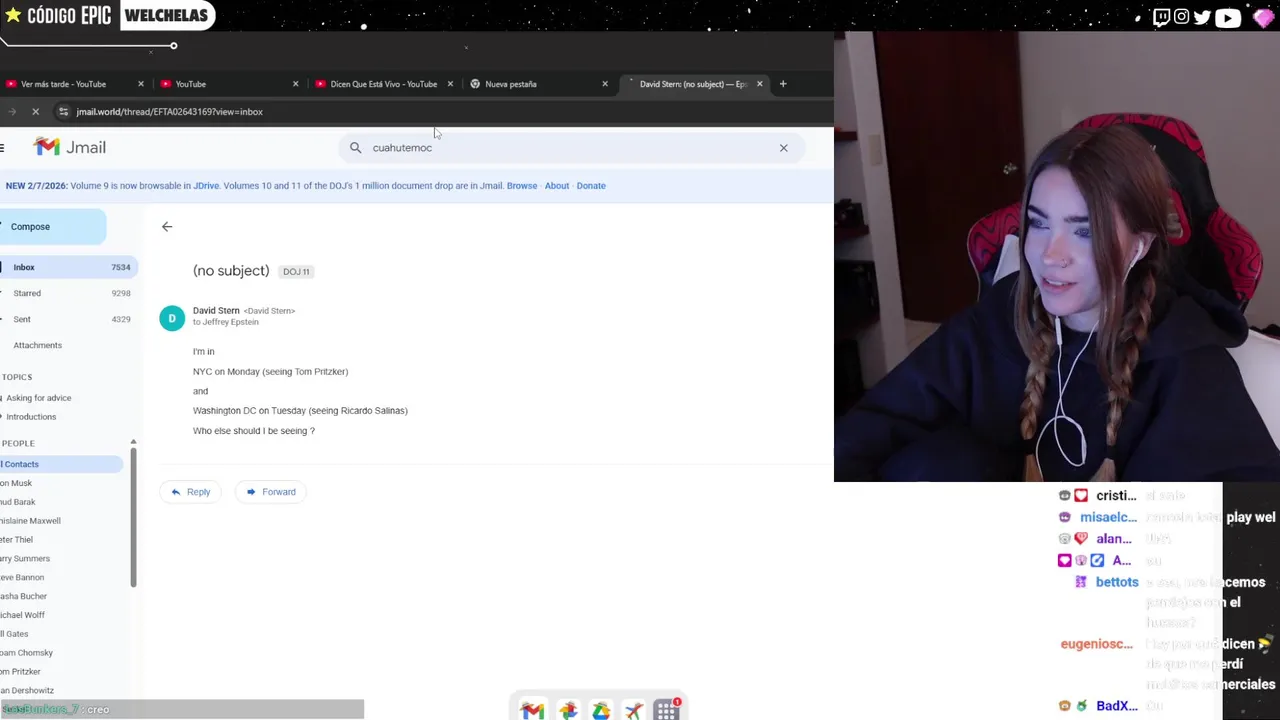
Task: Follow the Donate link in banner
Action: click(591, 186)
